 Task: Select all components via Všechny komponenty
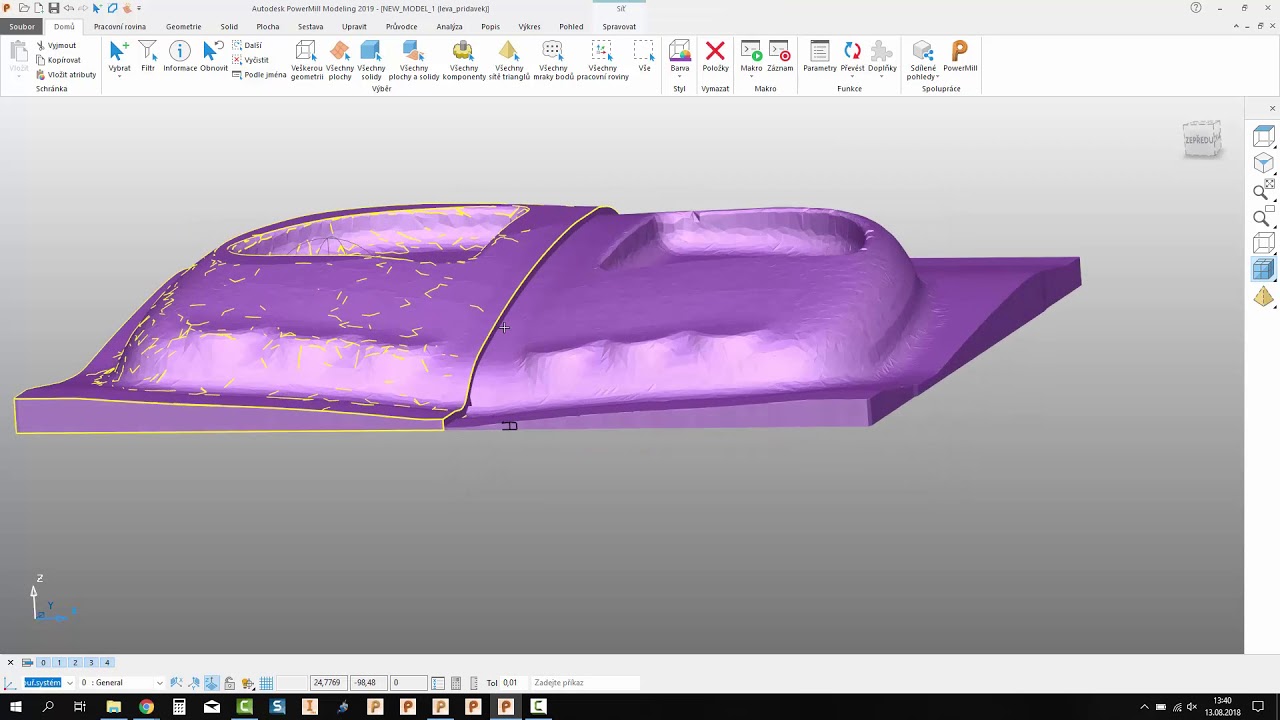pyautogui.click(x=463, y=60)
